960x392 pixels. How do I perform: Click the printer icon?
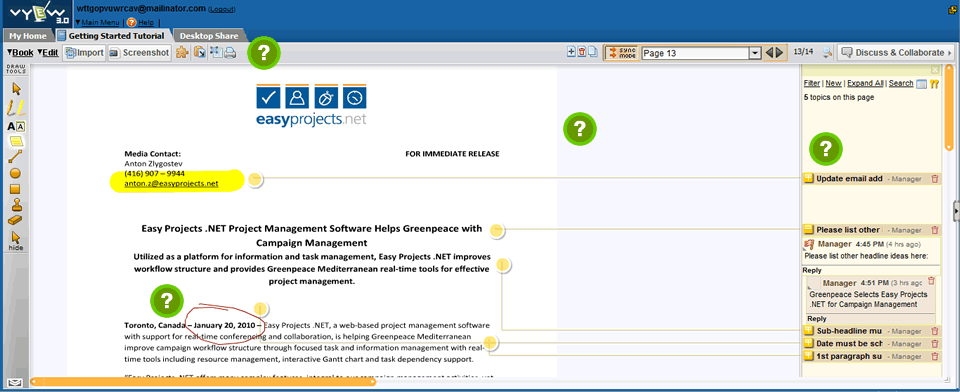pyautogui.click(x=230, y=53)
